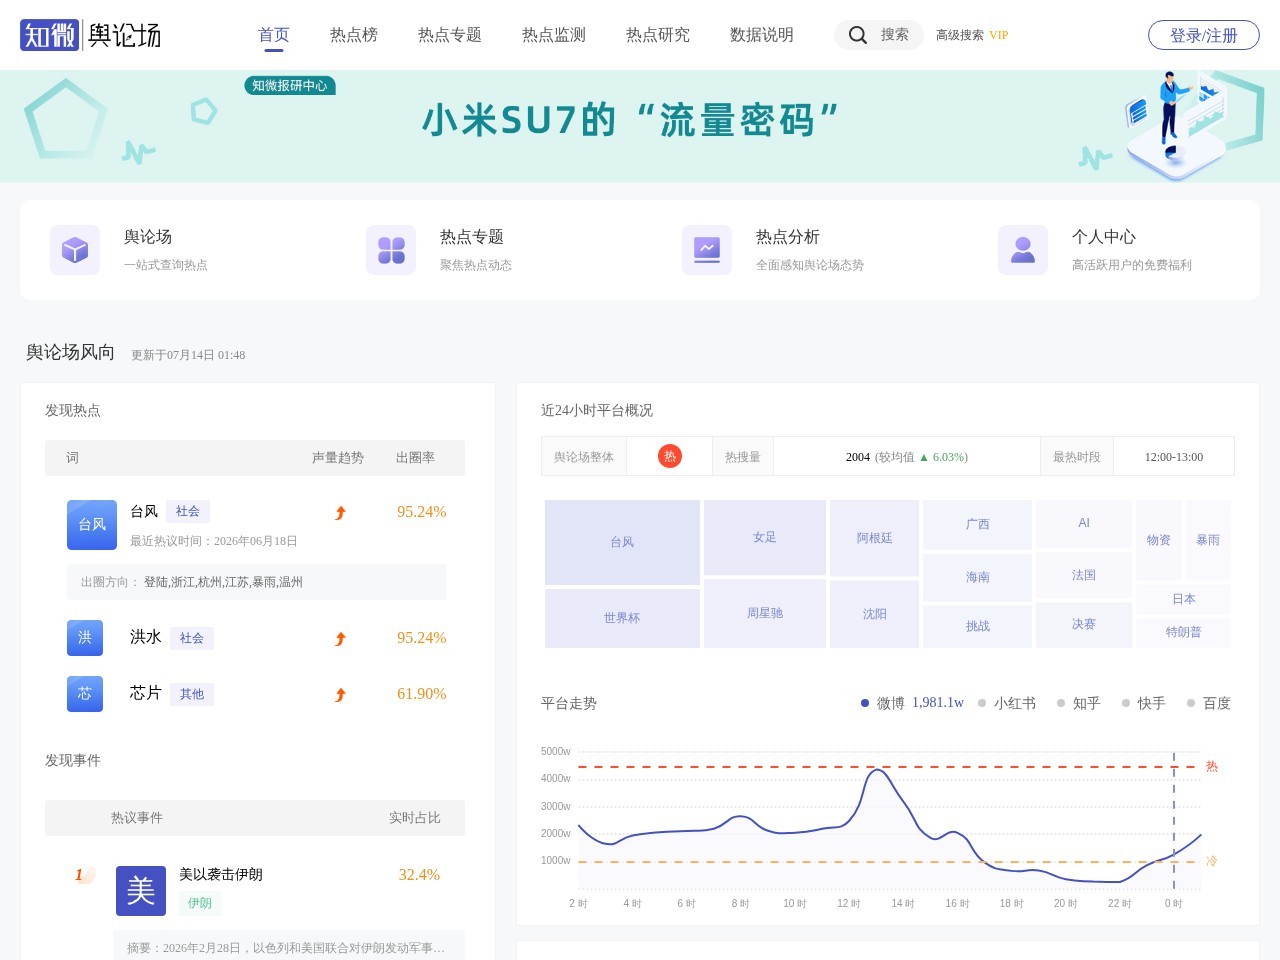Click the blue 台风 keyword badge
The height and width of the screenshot is (960, 1280).
(x=92, y=525)
